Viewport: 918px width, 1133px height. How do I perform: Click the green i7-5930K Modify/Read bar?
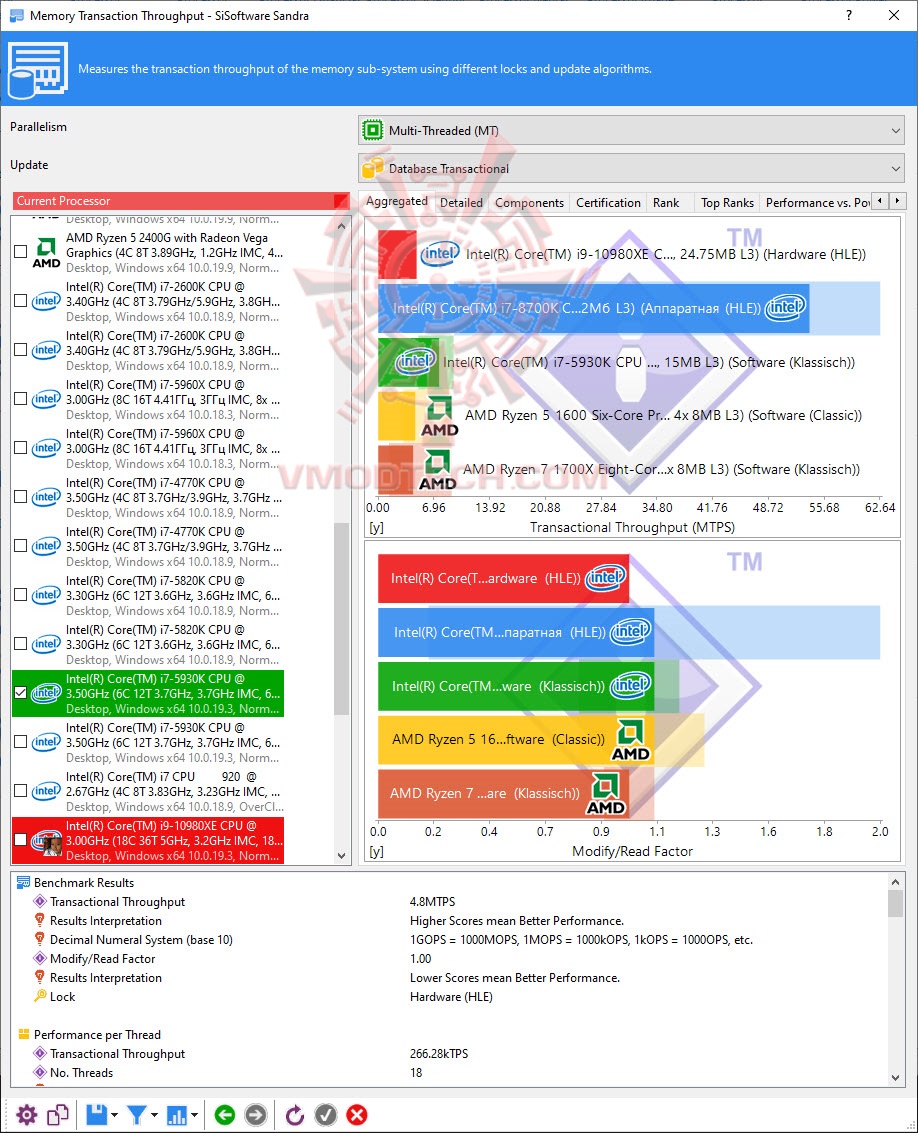(516, 686)
